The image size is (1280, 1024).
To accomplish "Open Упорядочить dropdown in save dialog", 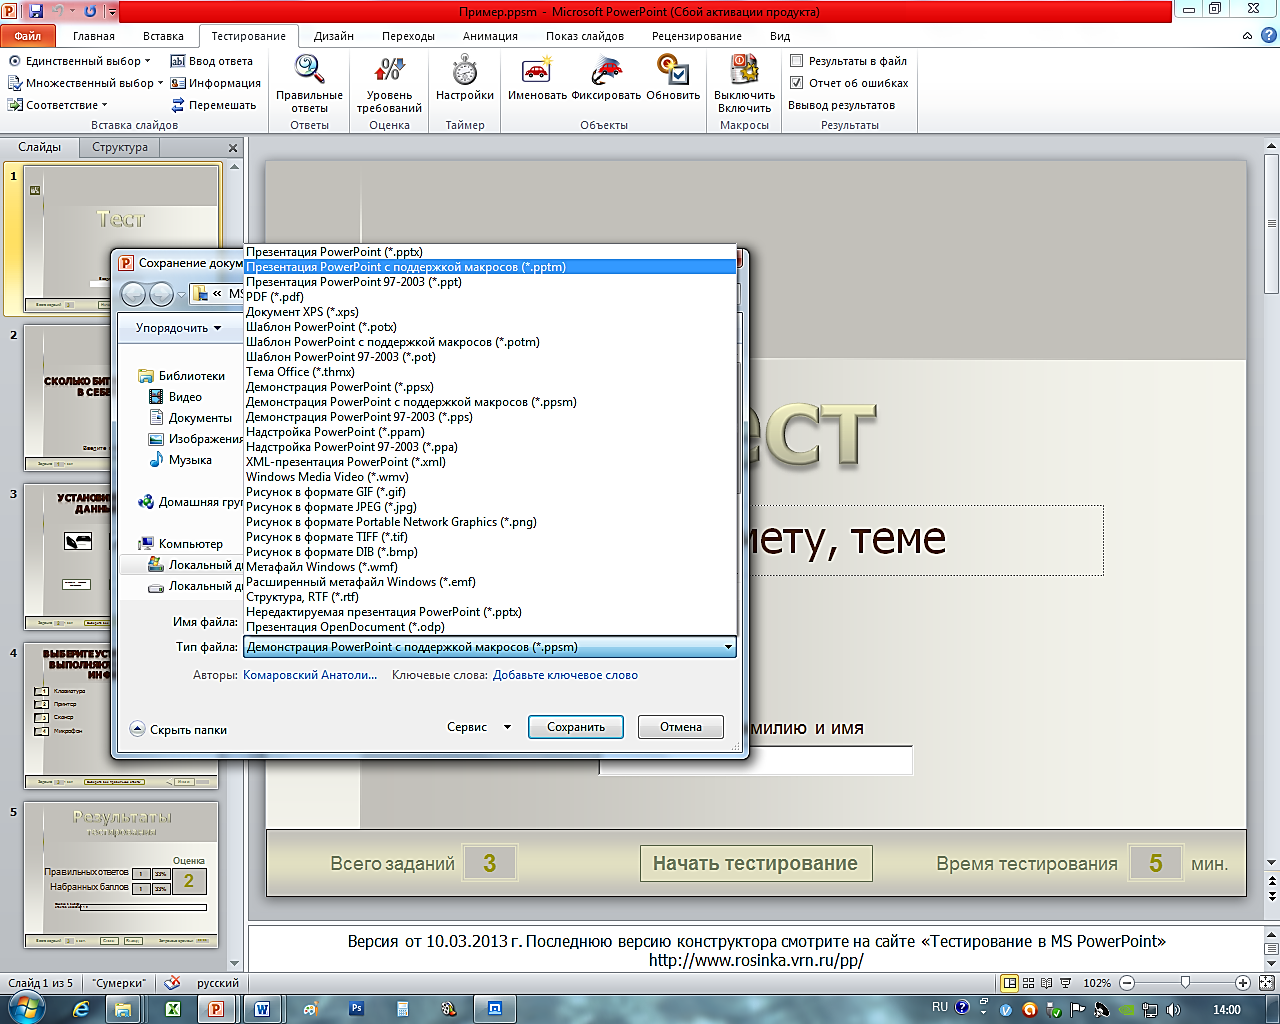I will 178,328.
